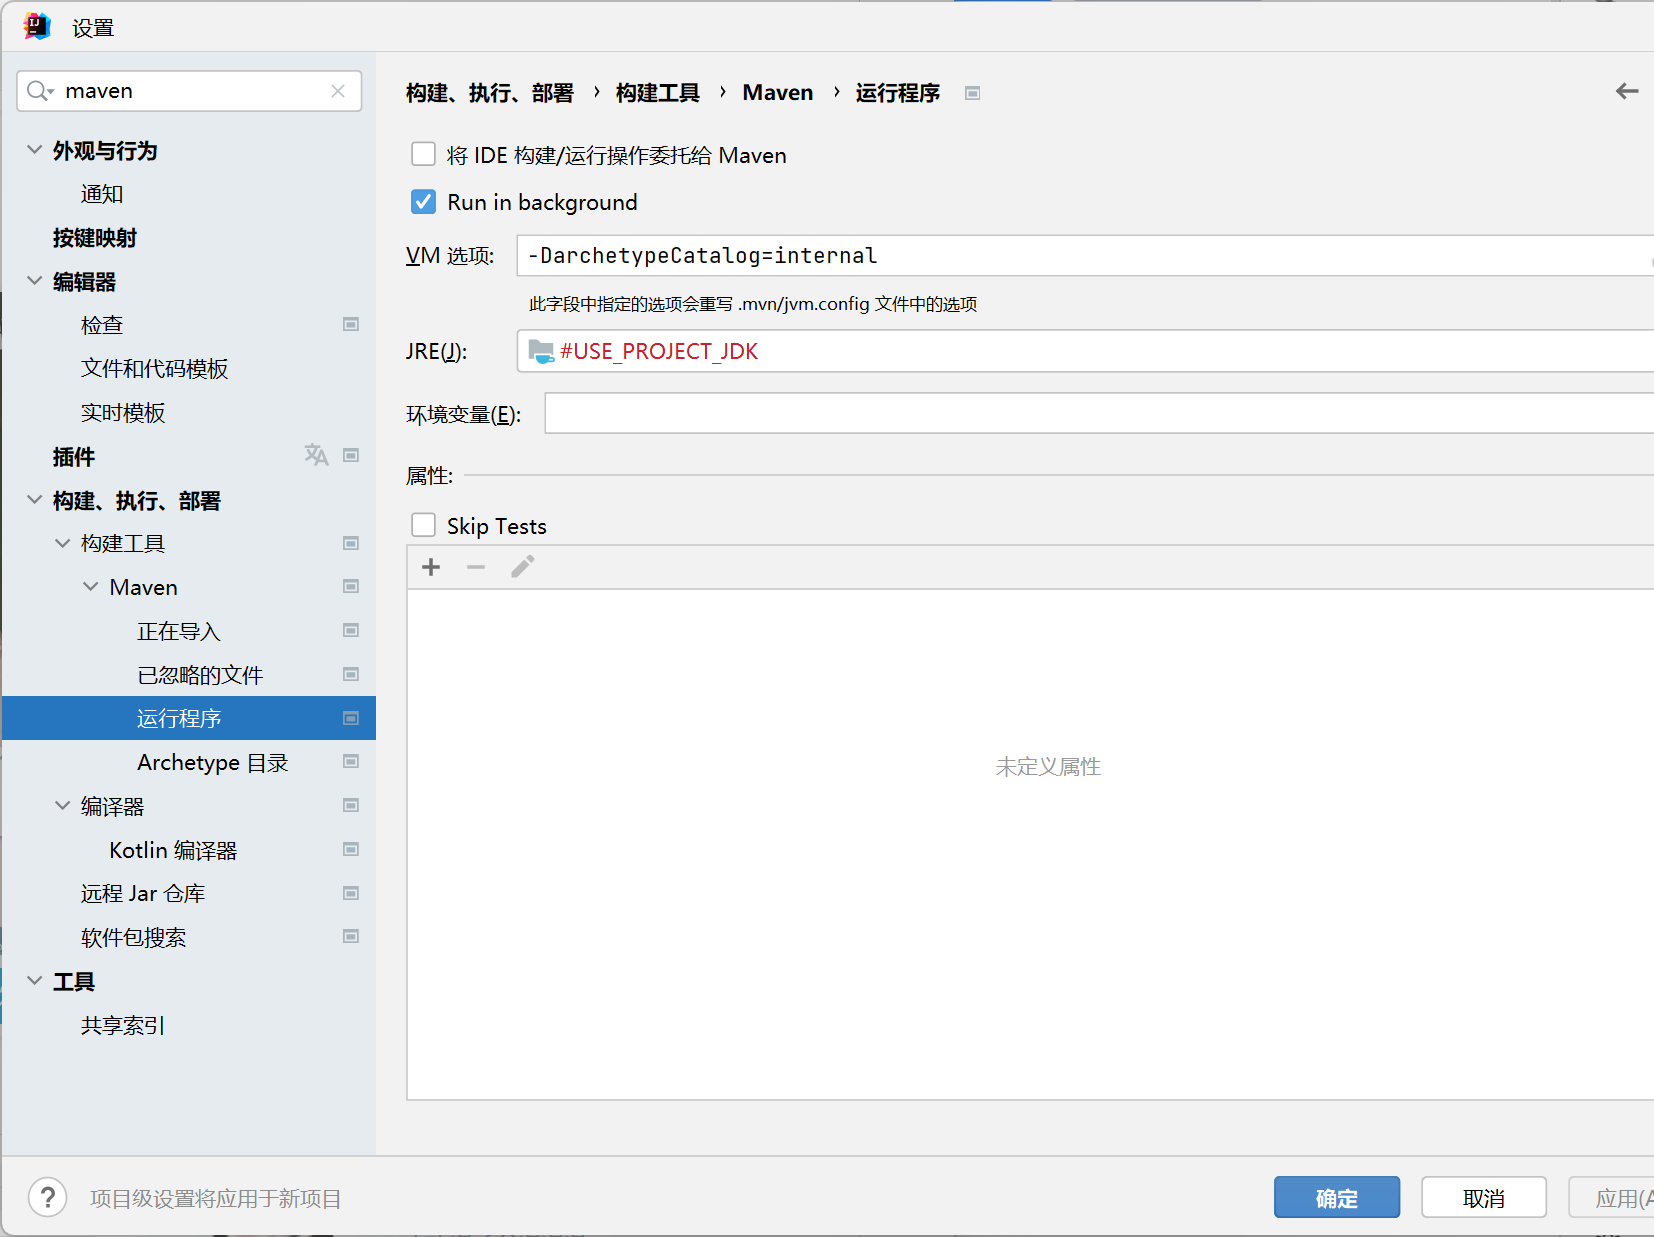
Task: Clear the maven search with the X icon
Action: pyautogui.click(x=338, y=91)
